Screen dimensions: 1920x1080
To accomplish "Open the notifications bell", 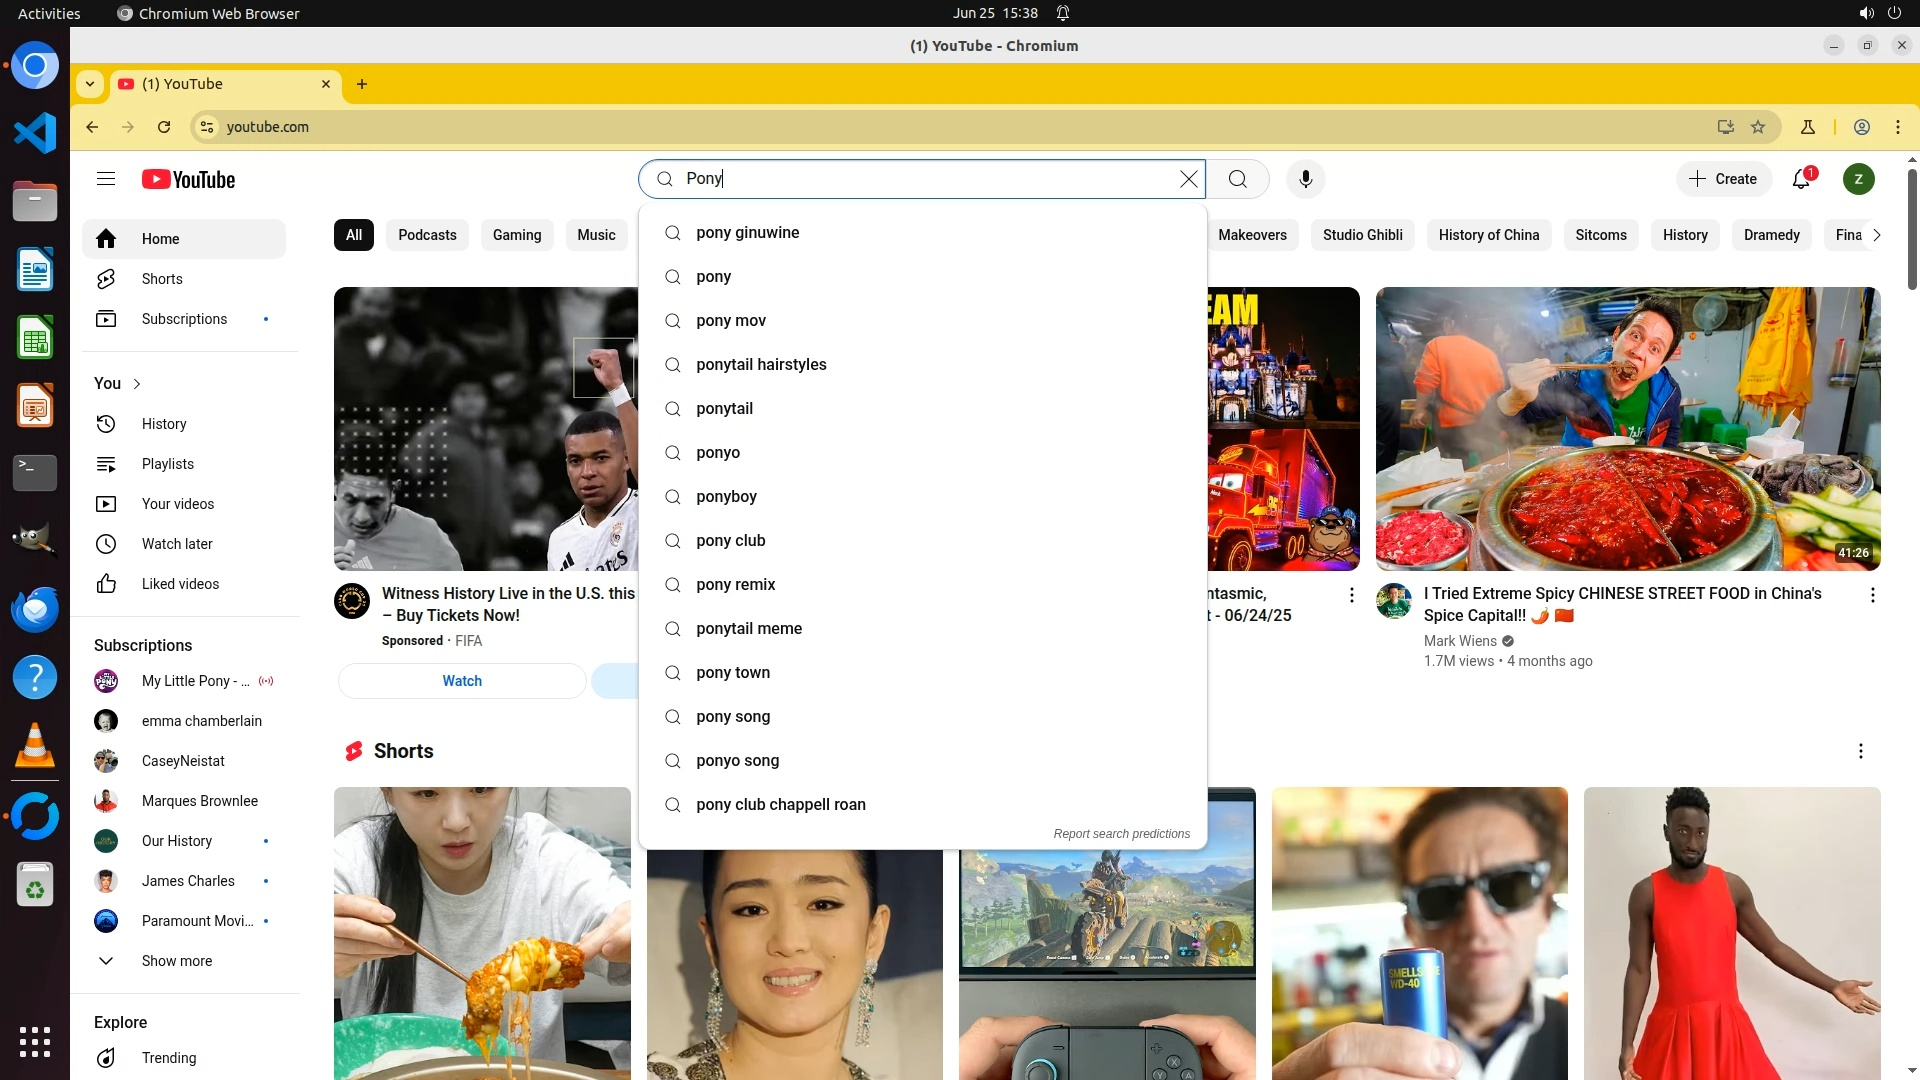I will [1801, 179].
